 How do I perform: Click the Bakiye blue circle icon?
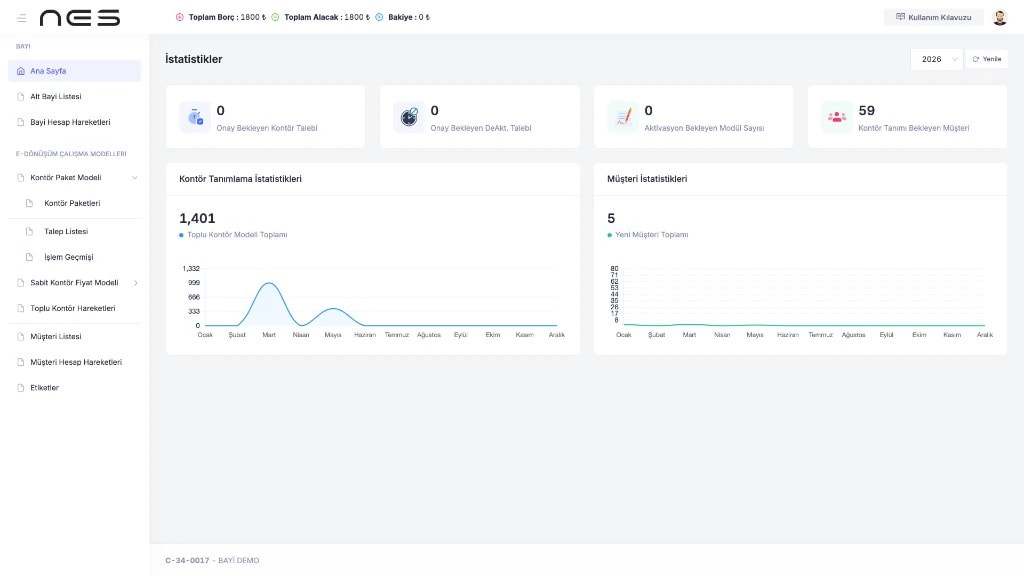pos(379,17)
